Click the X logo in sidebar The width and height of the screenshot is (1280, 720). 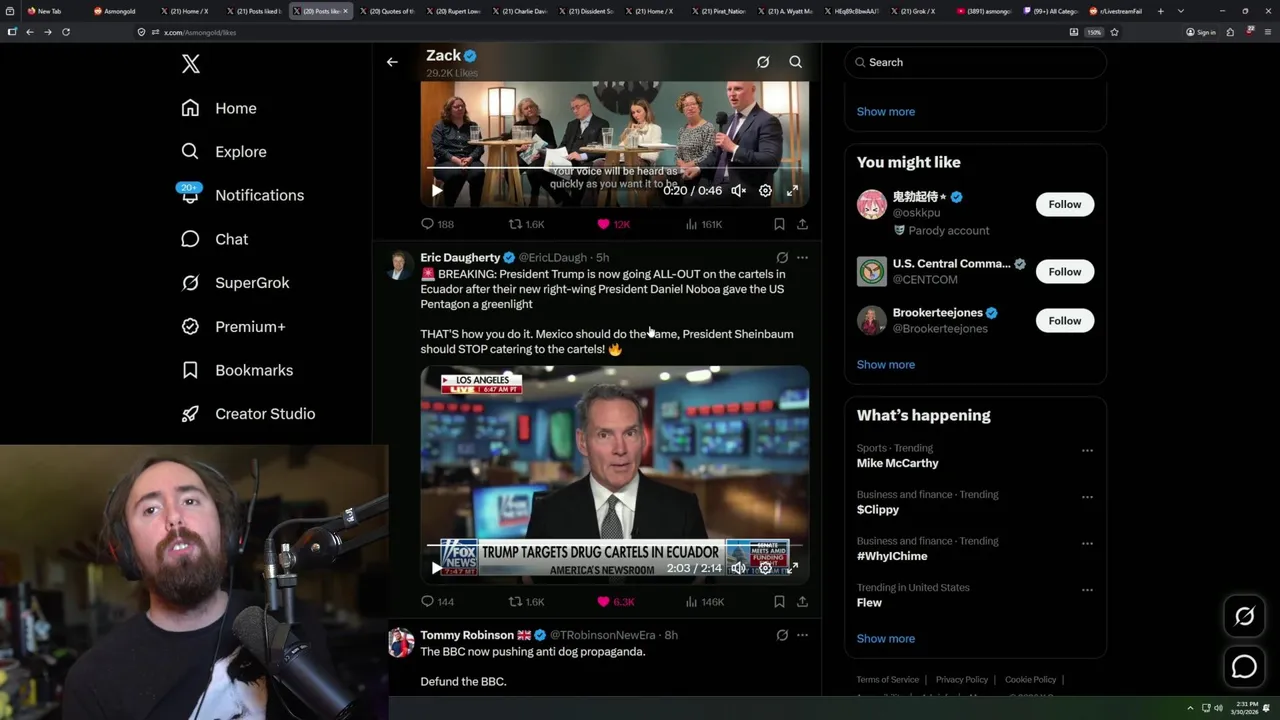191,64
